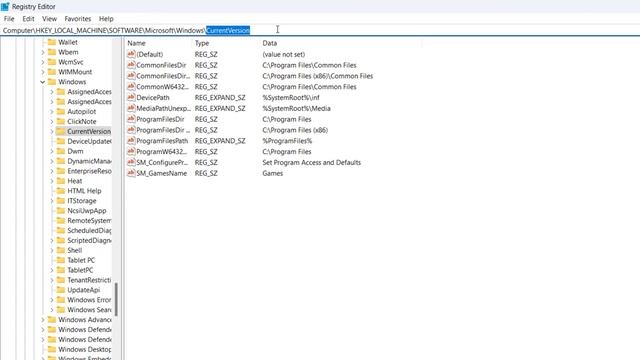Click the registry path address bar
640x360 pixels.
[x=320, y=31]
